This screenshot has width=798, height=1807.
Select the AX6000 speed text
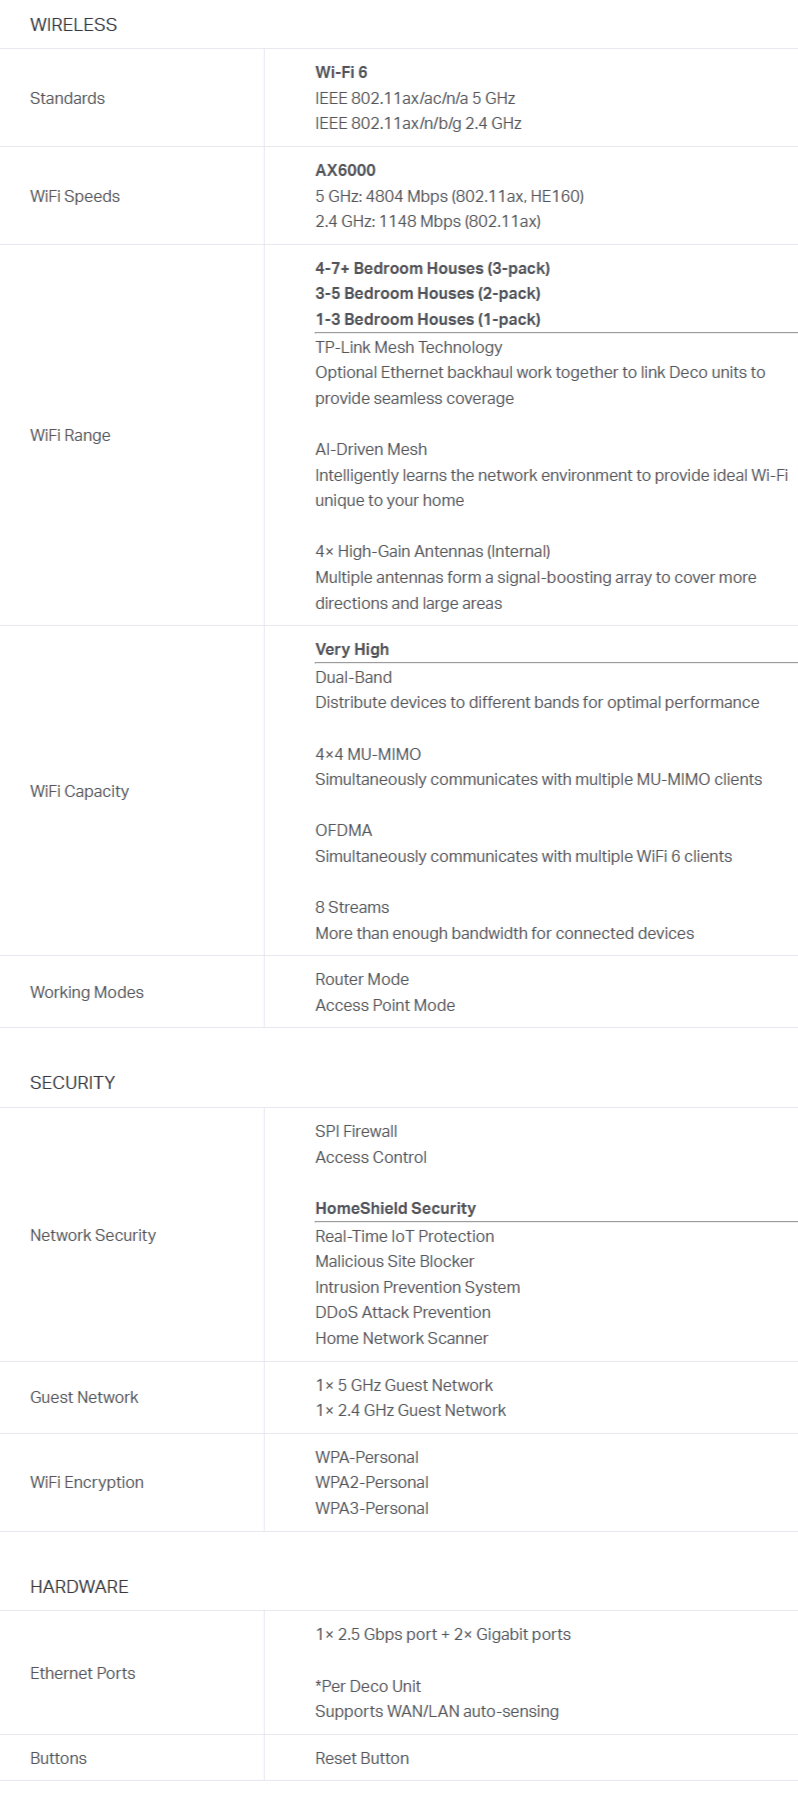click(345, 170)
